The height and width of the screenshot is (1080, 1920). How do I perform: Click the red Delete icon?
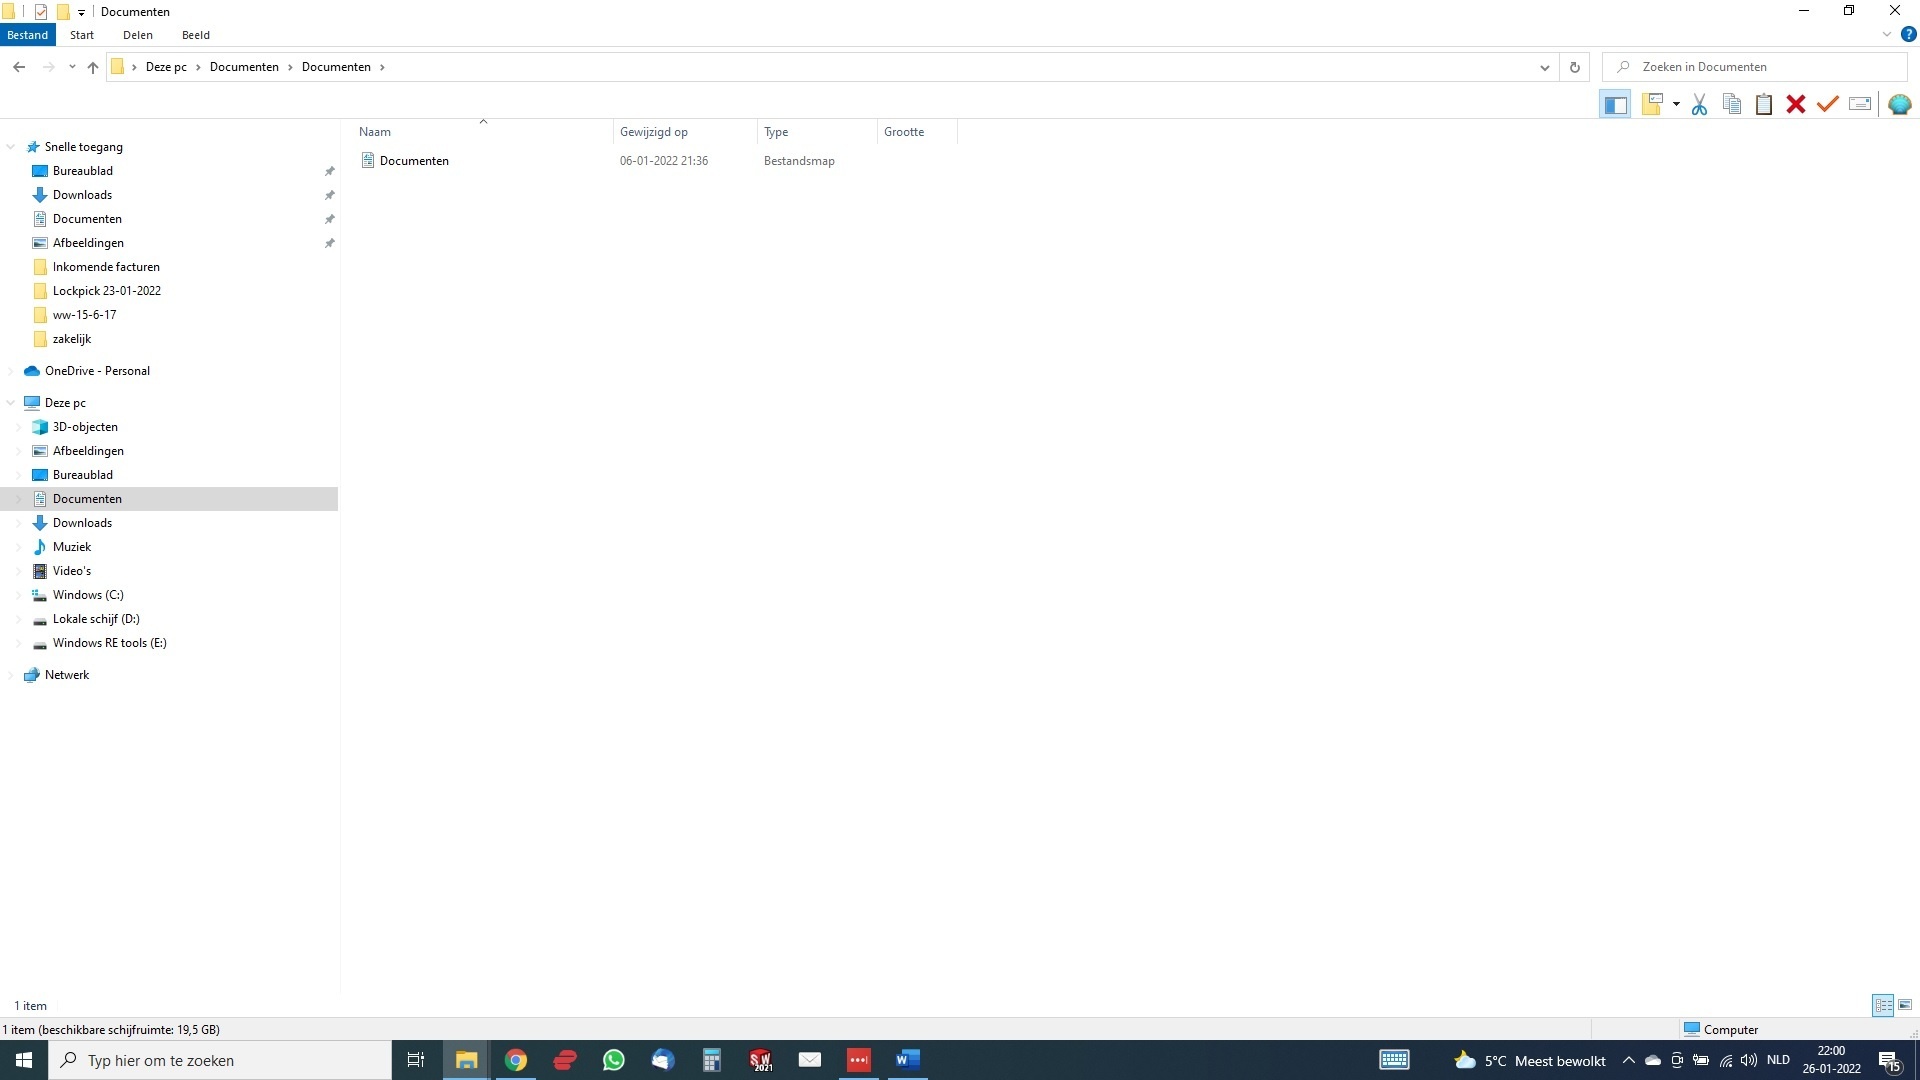[x=1796, y=104]
